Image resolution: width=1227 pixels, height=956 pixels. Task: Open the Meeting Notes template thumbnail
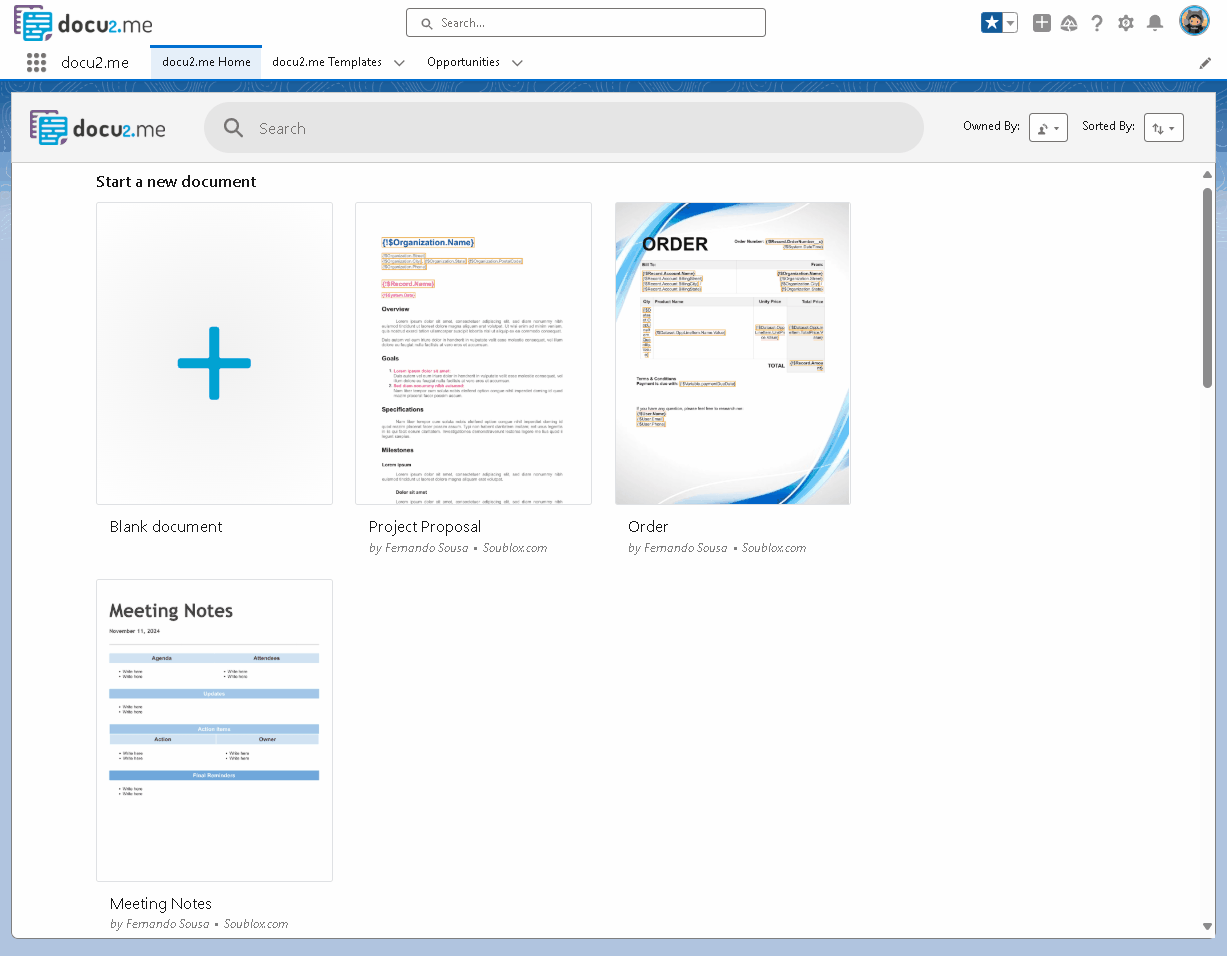point(214,730)
